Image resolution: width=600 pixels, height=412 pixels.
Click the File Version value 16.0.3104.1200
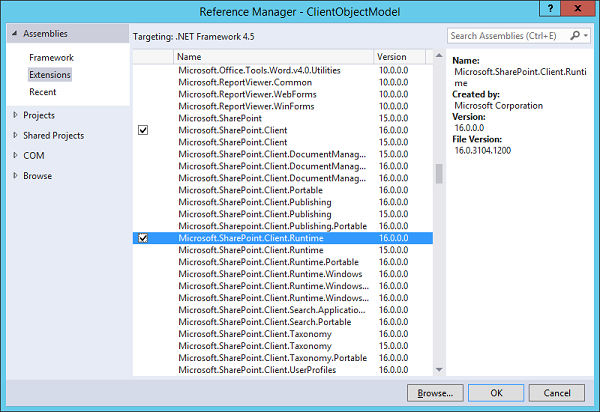point(483,150)
